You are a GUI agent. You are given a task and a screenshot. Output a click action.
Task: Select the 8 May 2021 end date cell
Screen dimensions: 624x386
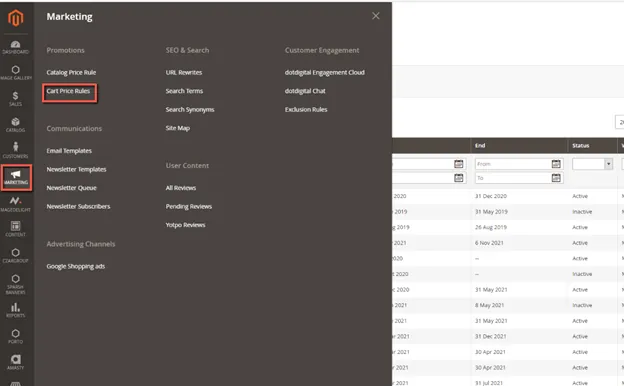click(x=489, y=305)
